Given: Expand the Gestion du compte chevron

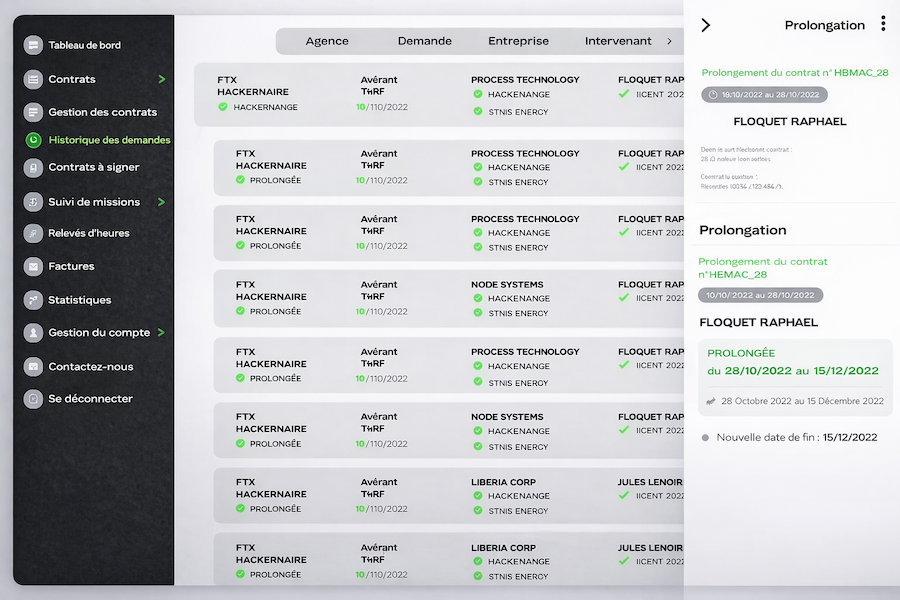Looking at the screenshot, I should [162, 332].
